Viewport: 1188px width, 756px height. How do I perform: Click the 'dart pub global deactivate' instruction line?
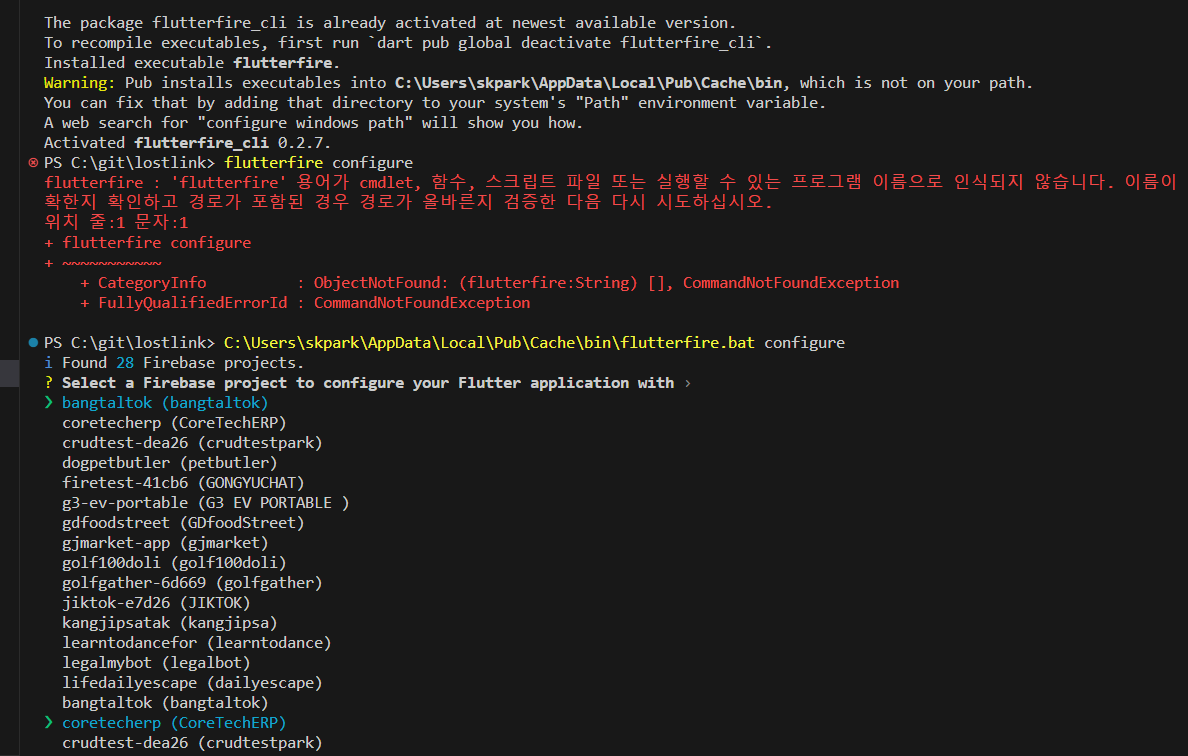pos(408,43)
